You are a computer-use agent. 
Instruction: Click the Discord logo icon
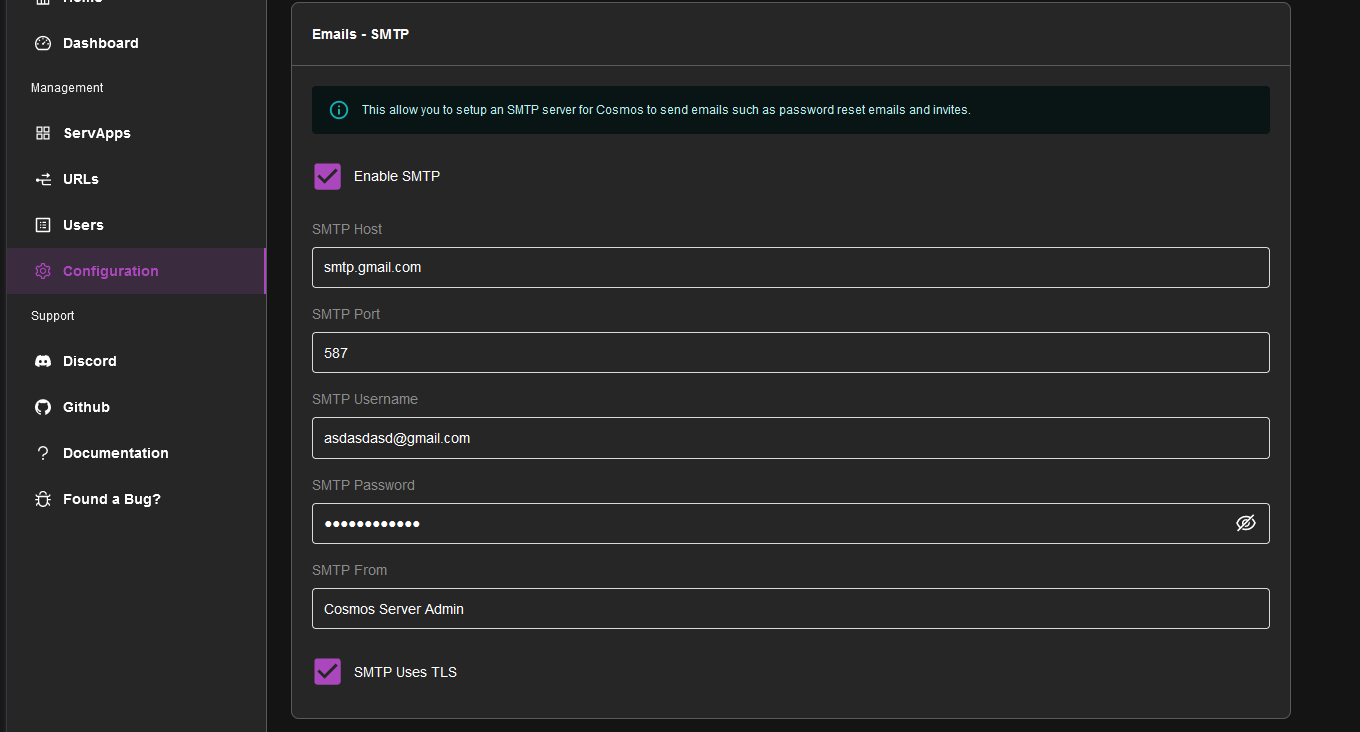[x=43, y=361]
